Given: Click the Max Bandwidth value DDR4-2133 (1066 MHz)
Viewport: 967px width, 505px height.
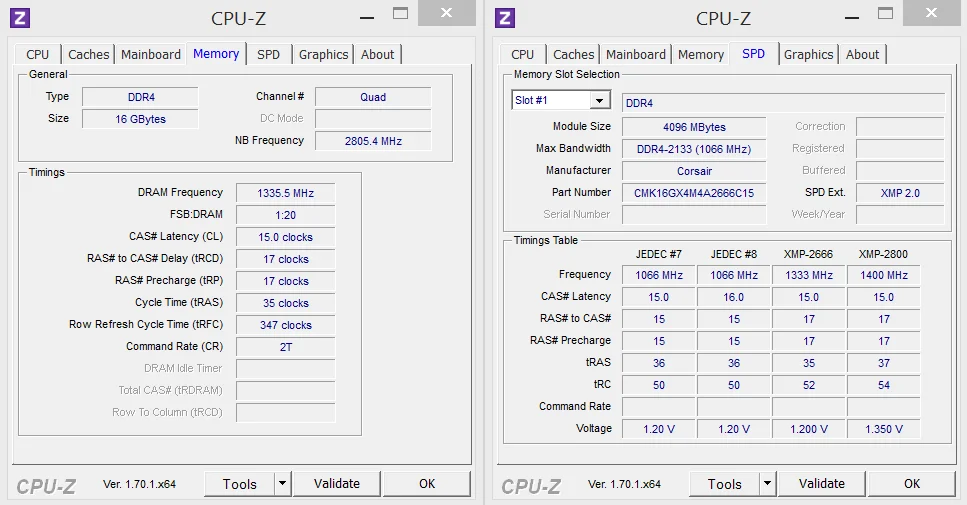Looking at the screenshot, I should point(694,149).
